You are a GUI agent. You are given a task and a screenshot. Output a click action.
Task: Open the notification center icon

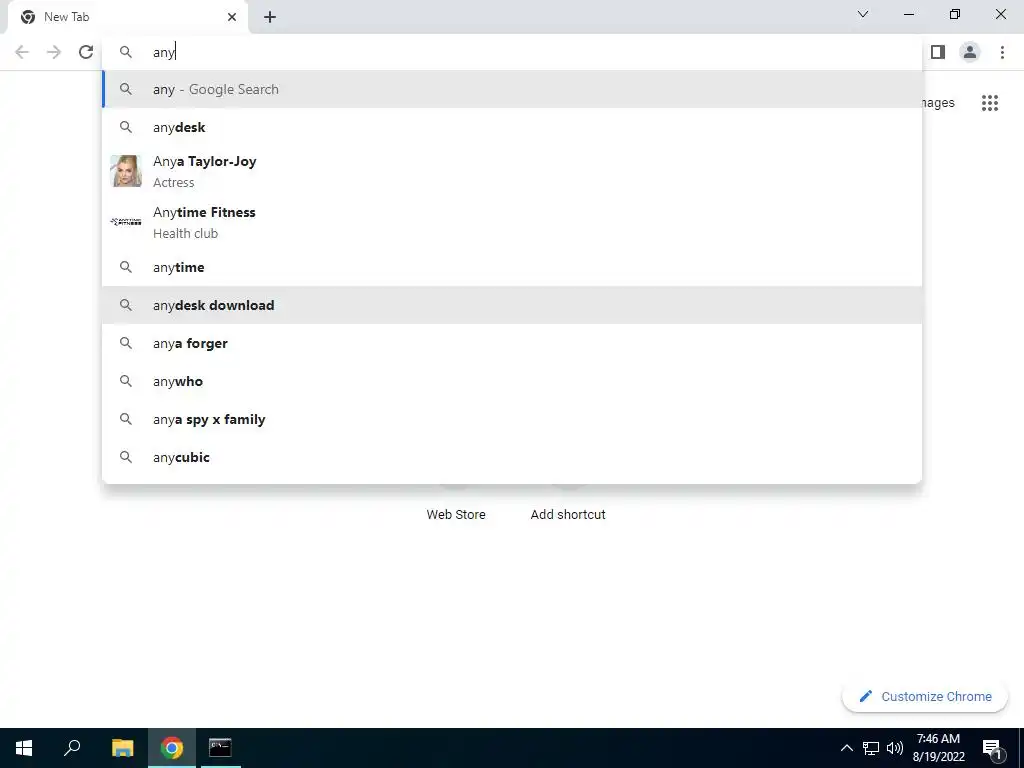(x=992, y=748)
